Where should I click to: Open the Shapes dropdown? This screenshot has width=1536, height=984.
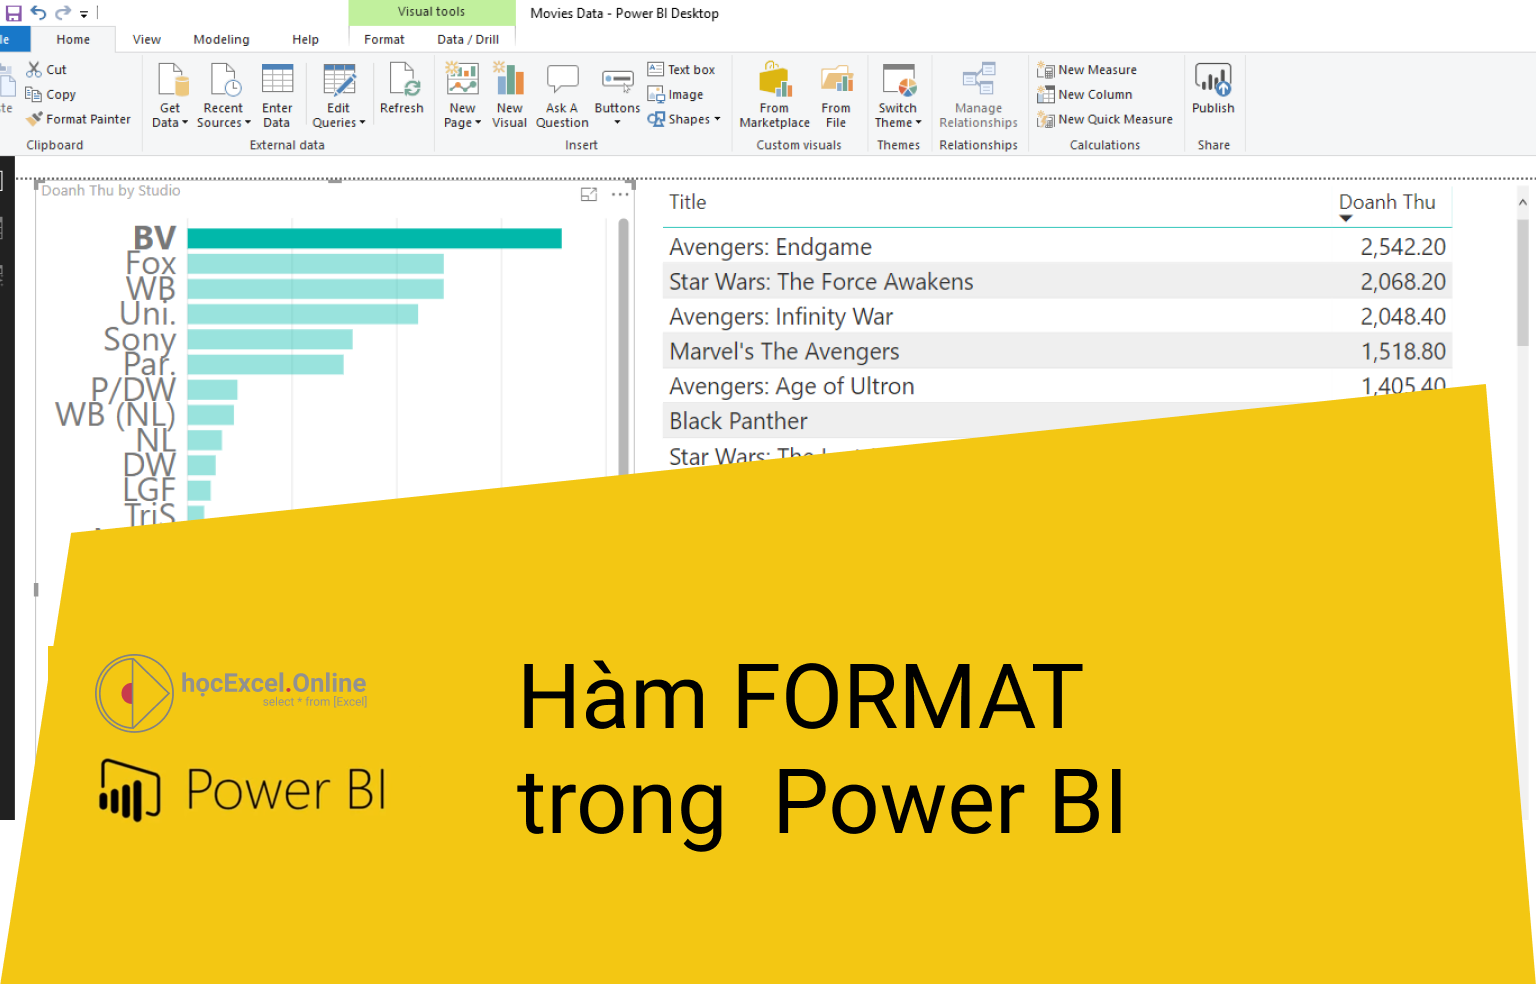(x=684, y=119)
